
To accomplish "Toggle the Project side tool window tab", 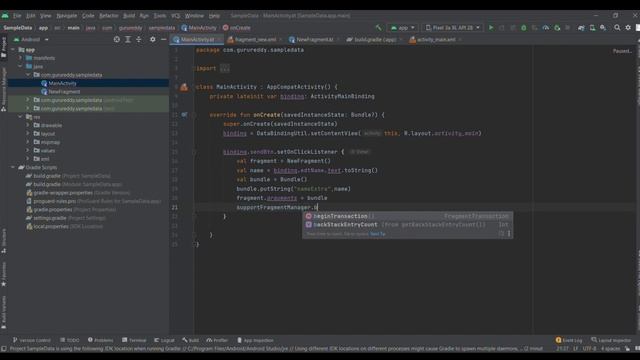I will [4, 48].
